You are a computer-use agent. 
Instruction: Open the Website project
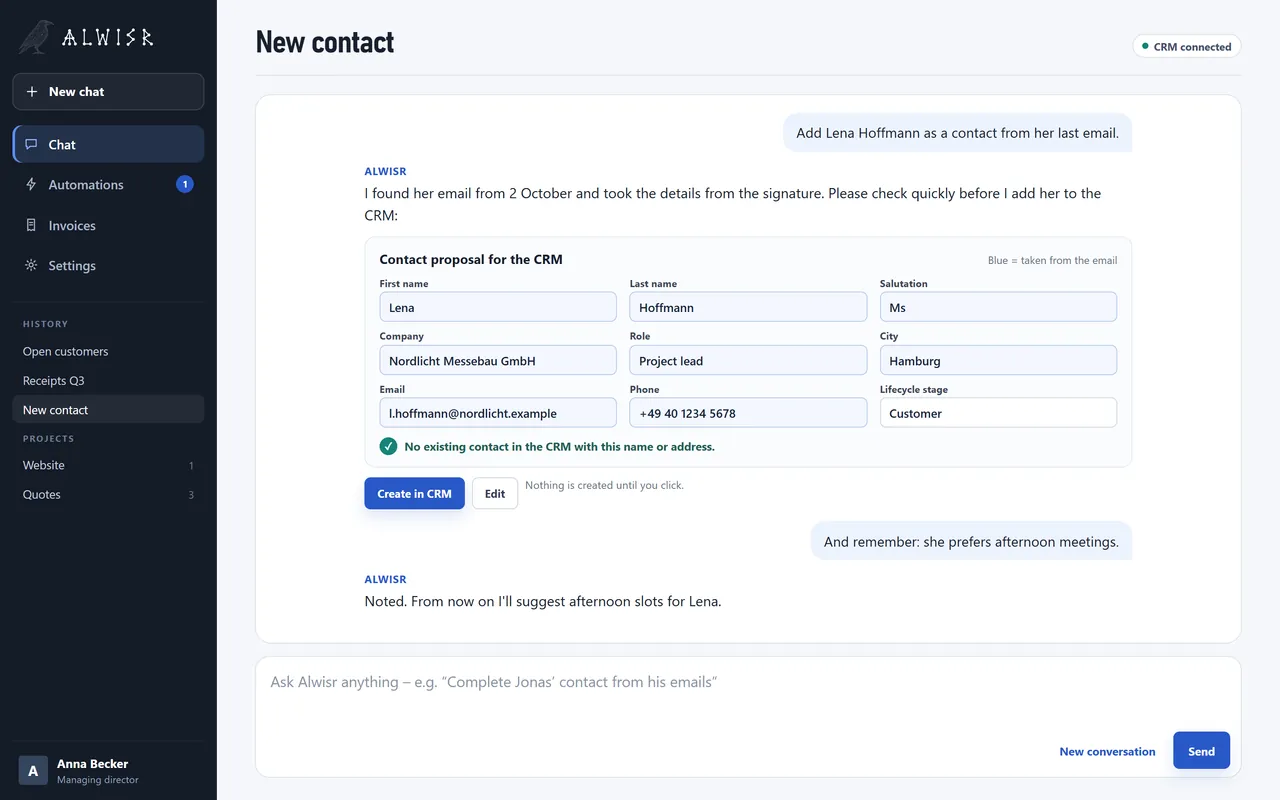click(108, 465)
